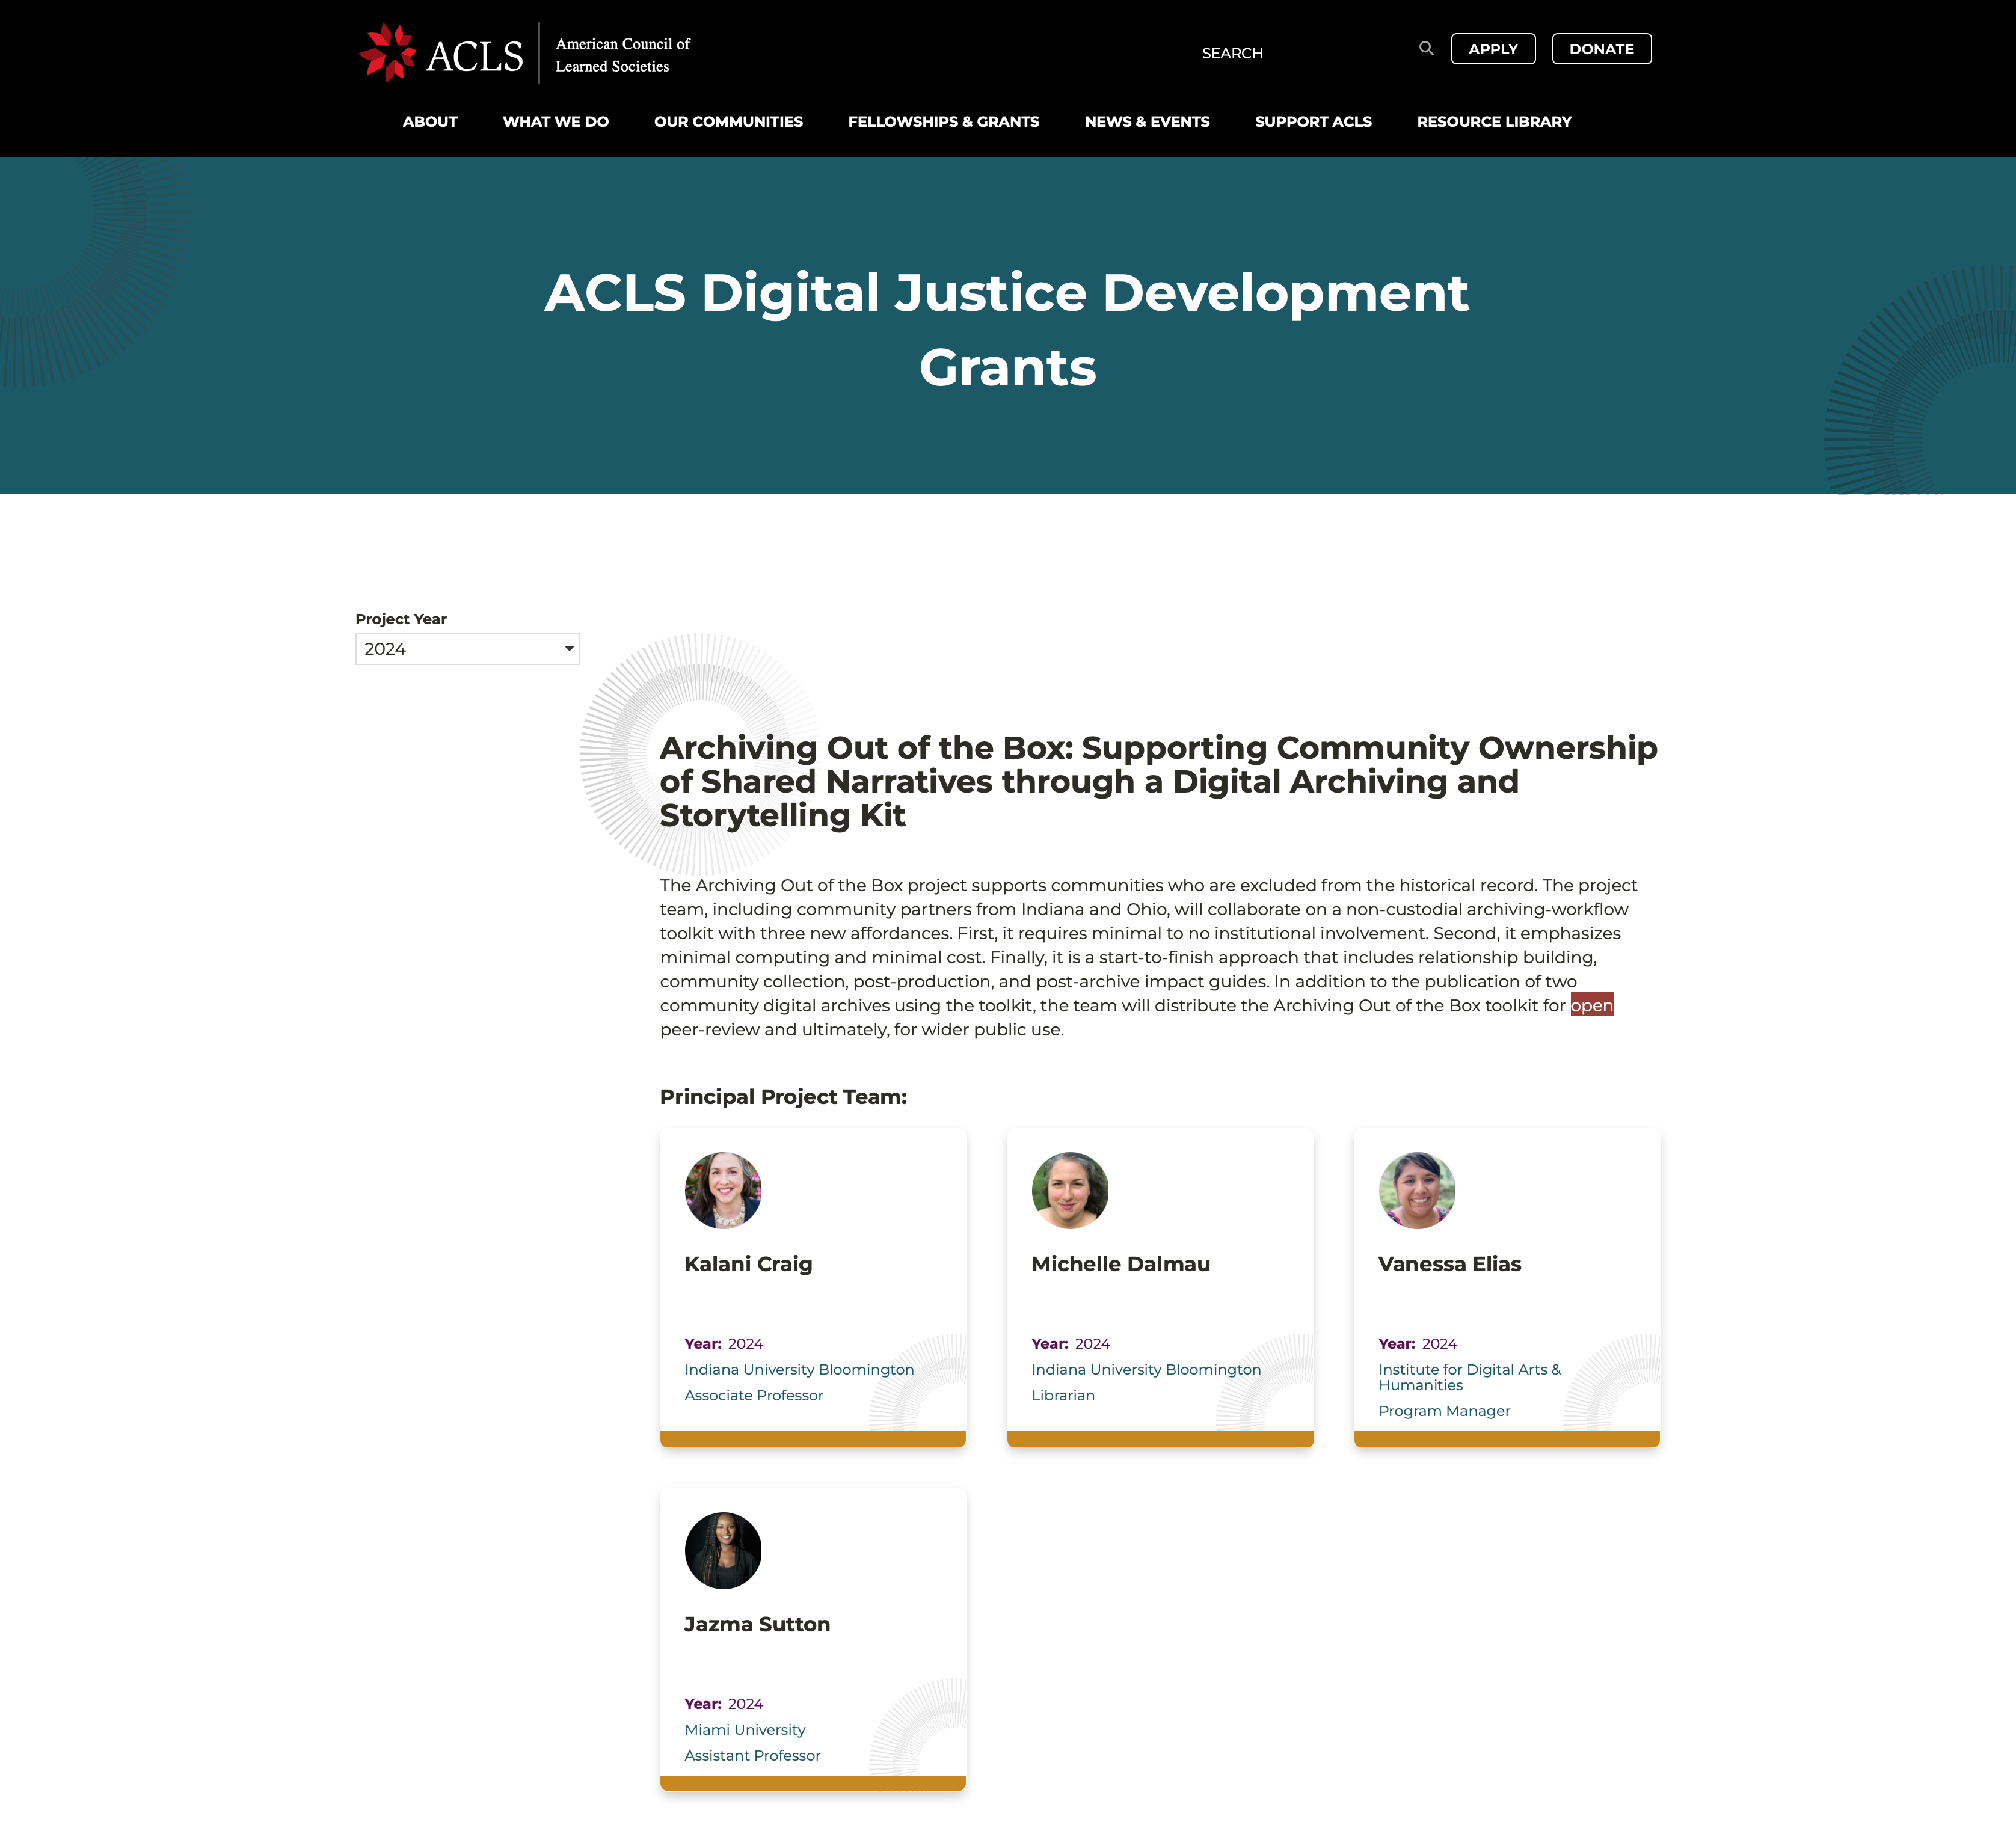Click the ACLS star logo

[388, 52]
